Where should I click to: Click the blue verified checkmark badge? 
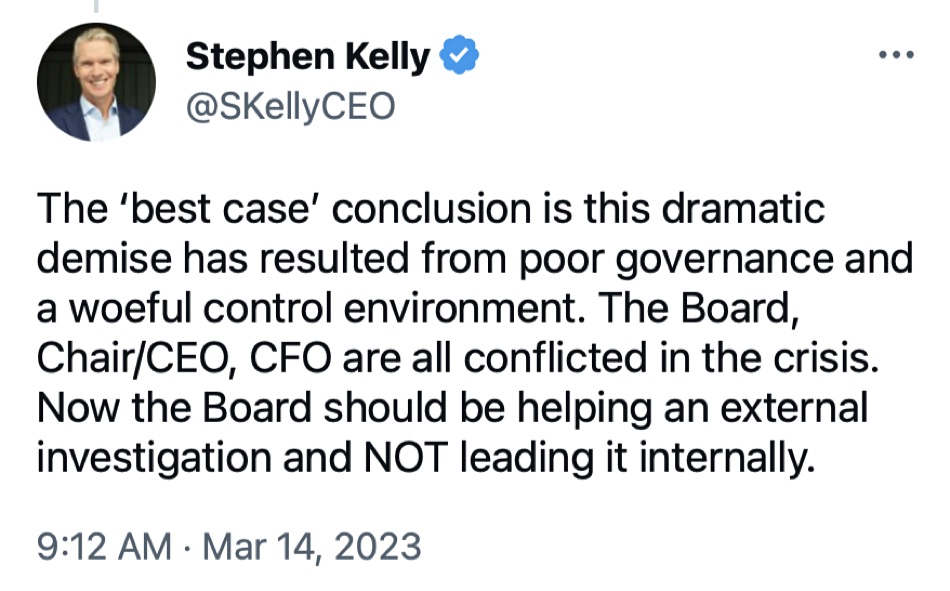[x=459, y=55]
